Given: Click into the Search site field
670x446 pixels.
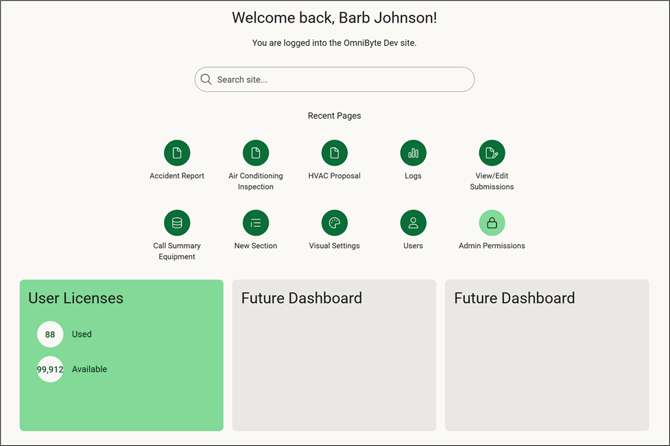Looking at the screenshot, I should (340, 80).
